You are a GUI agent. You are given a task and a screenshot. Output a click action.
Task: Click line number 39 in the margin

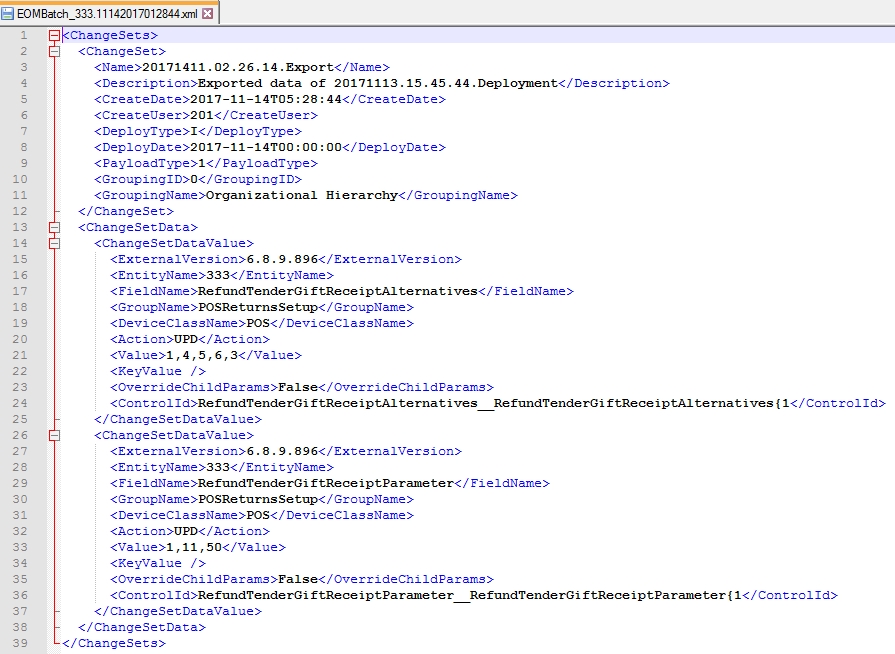20,643
